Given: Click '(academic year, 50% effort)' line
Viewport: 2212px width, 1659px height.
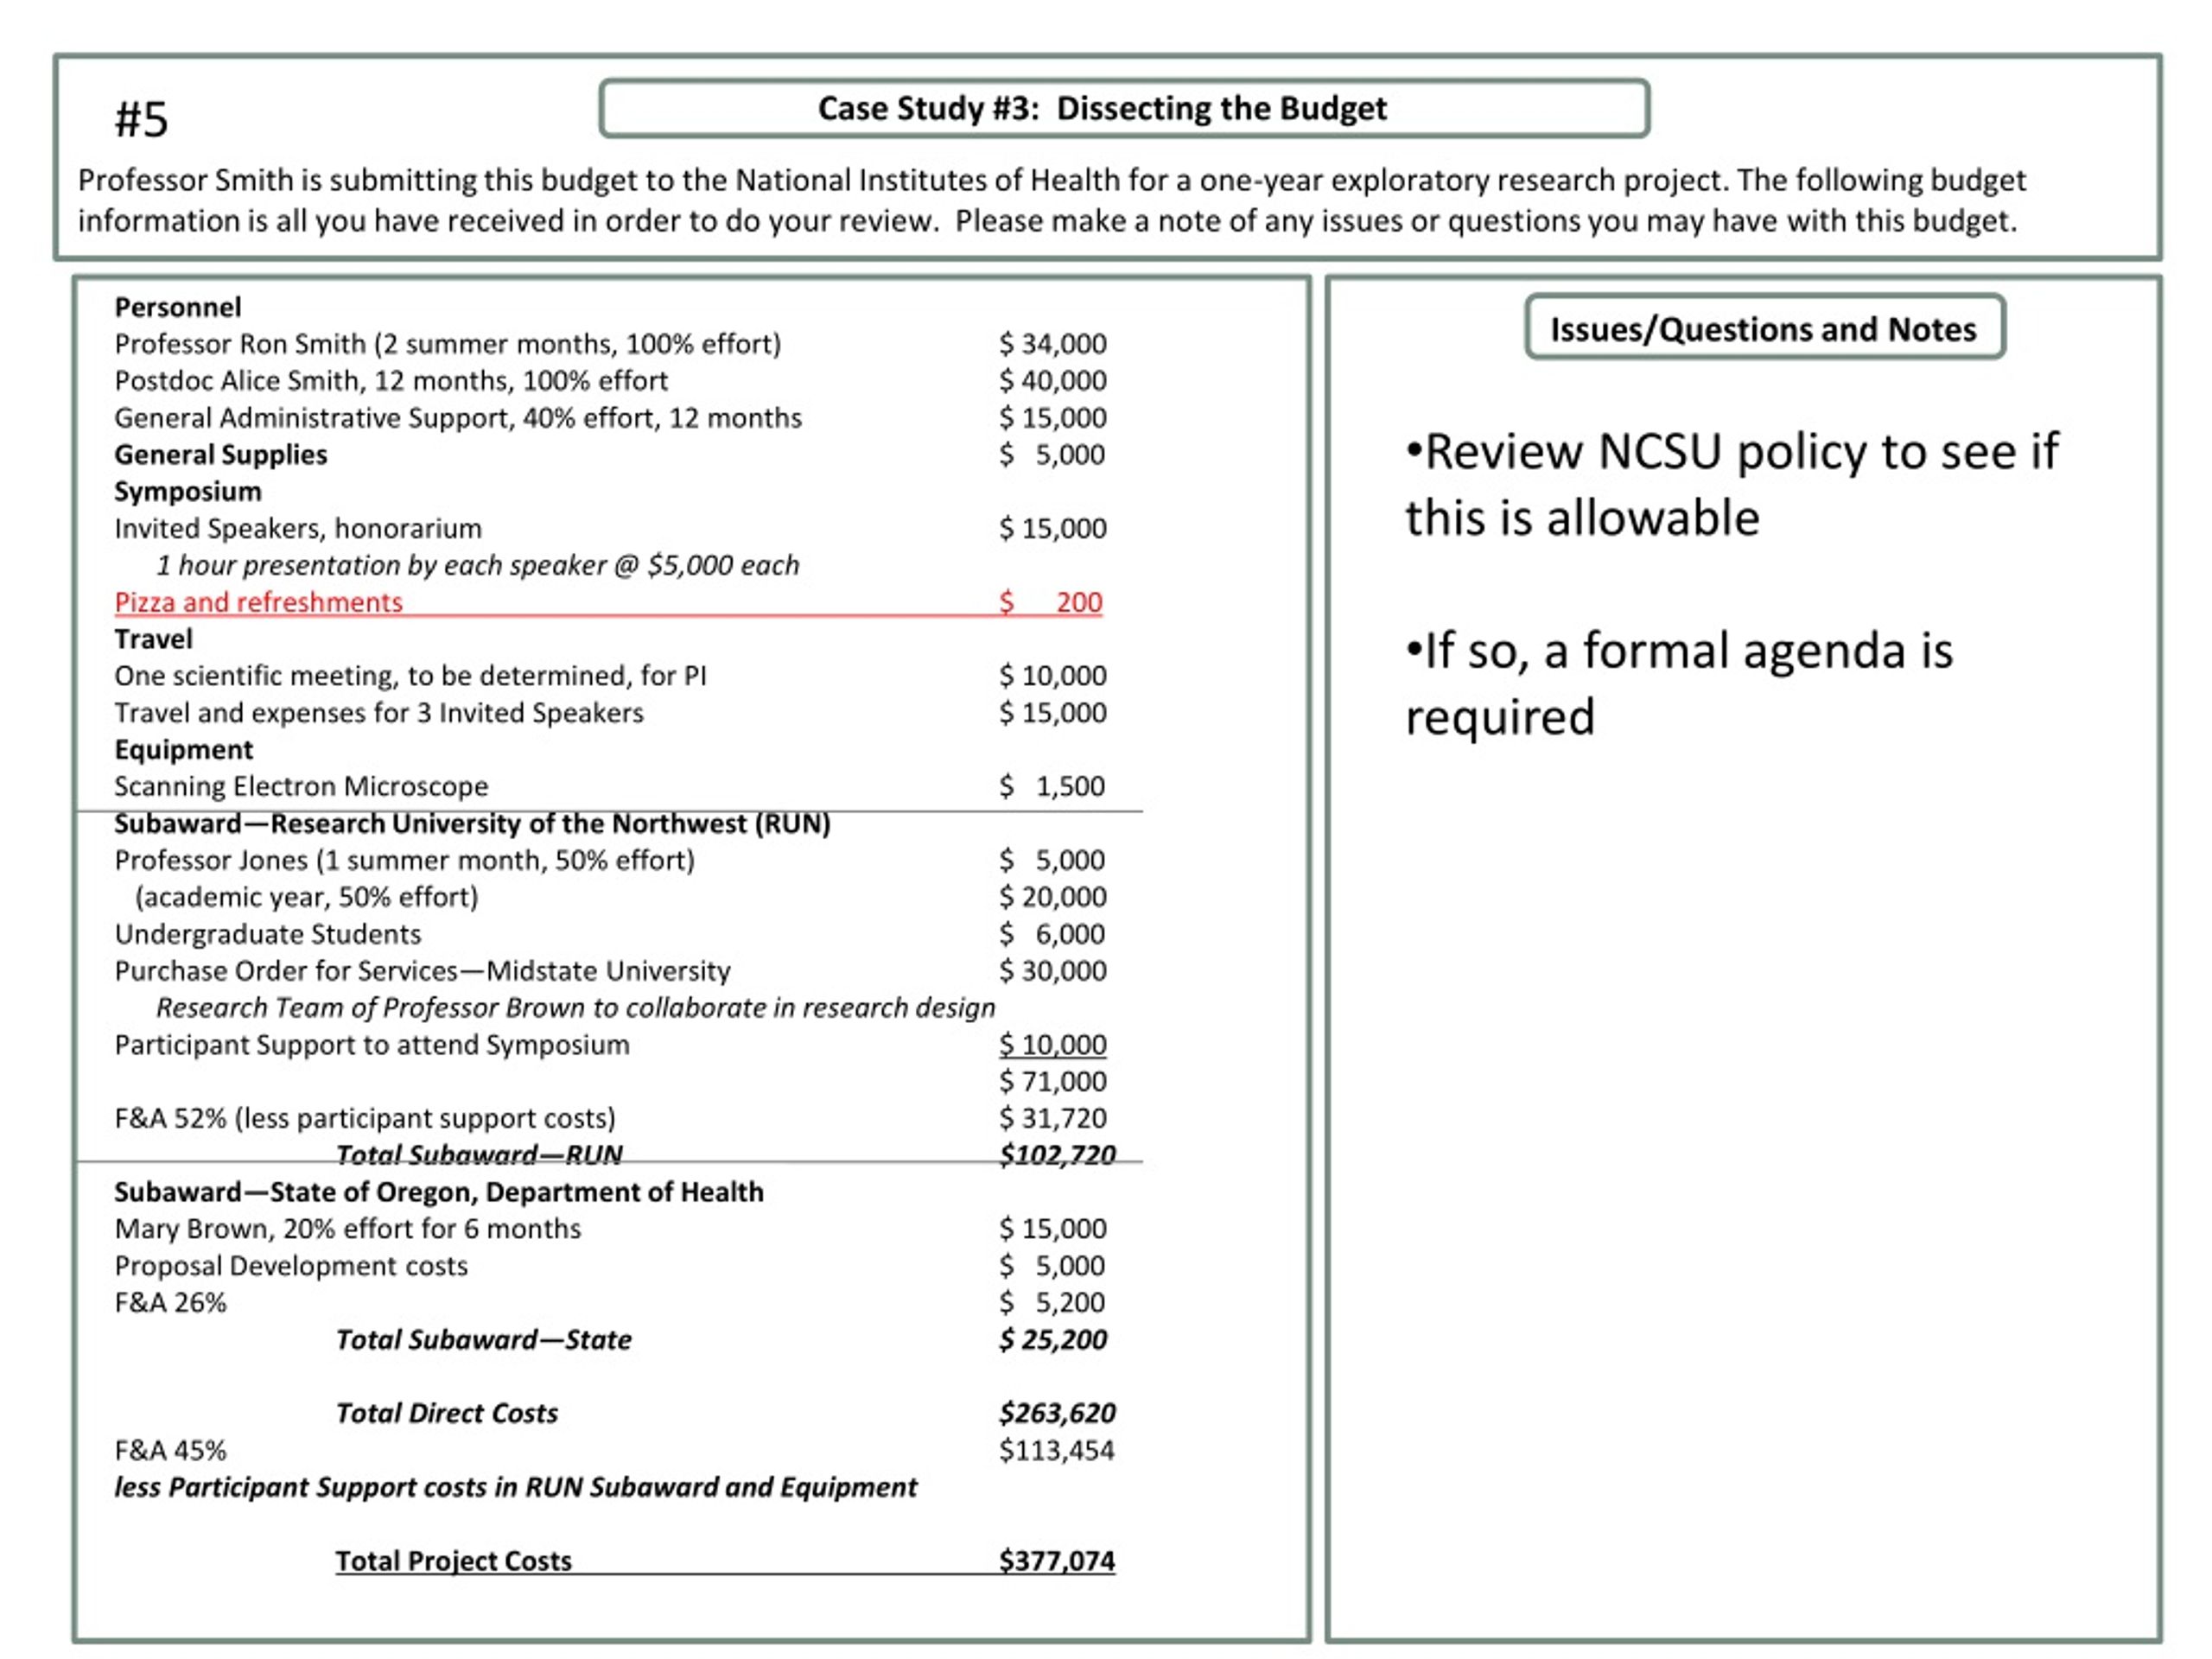Looking at the screenshot, I should coord(307,897).
